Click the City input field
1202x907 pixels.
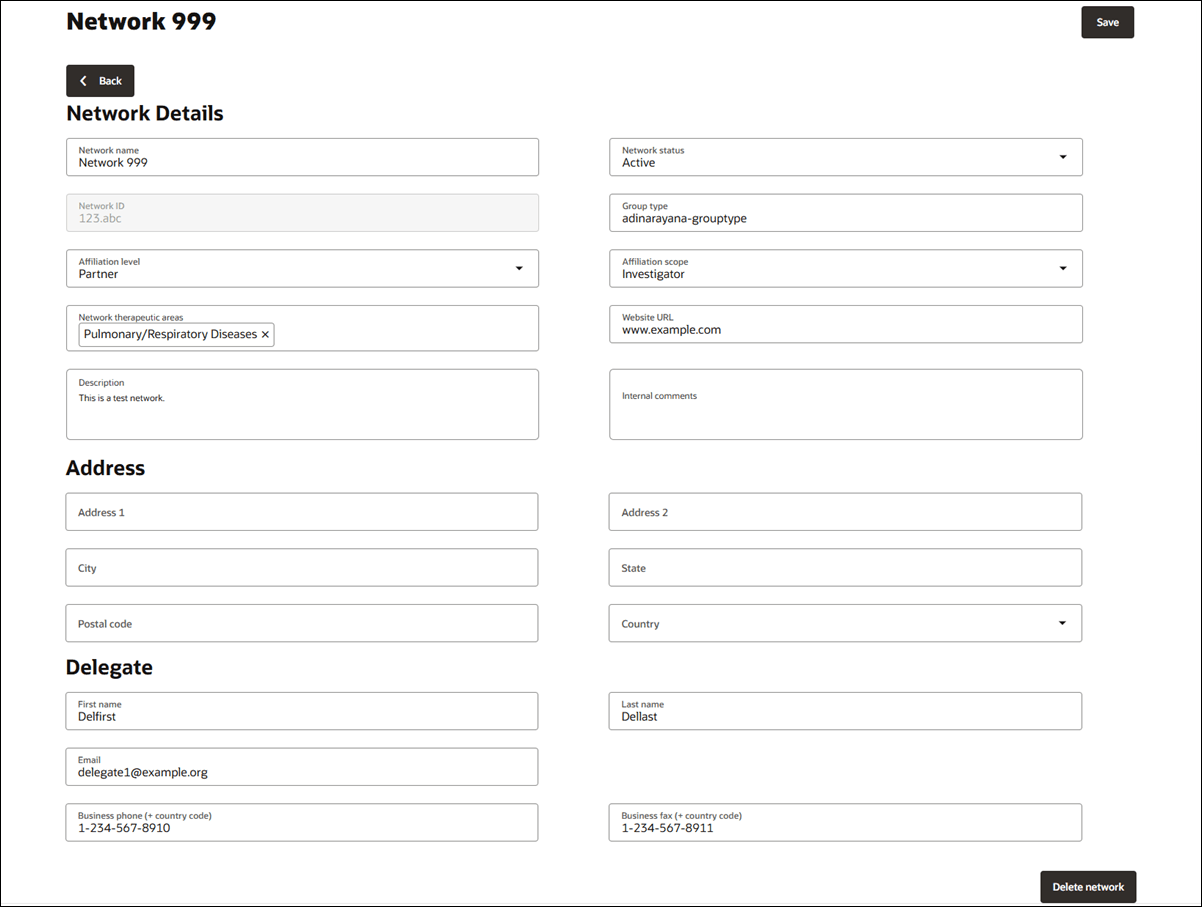(x=300, y=567)
